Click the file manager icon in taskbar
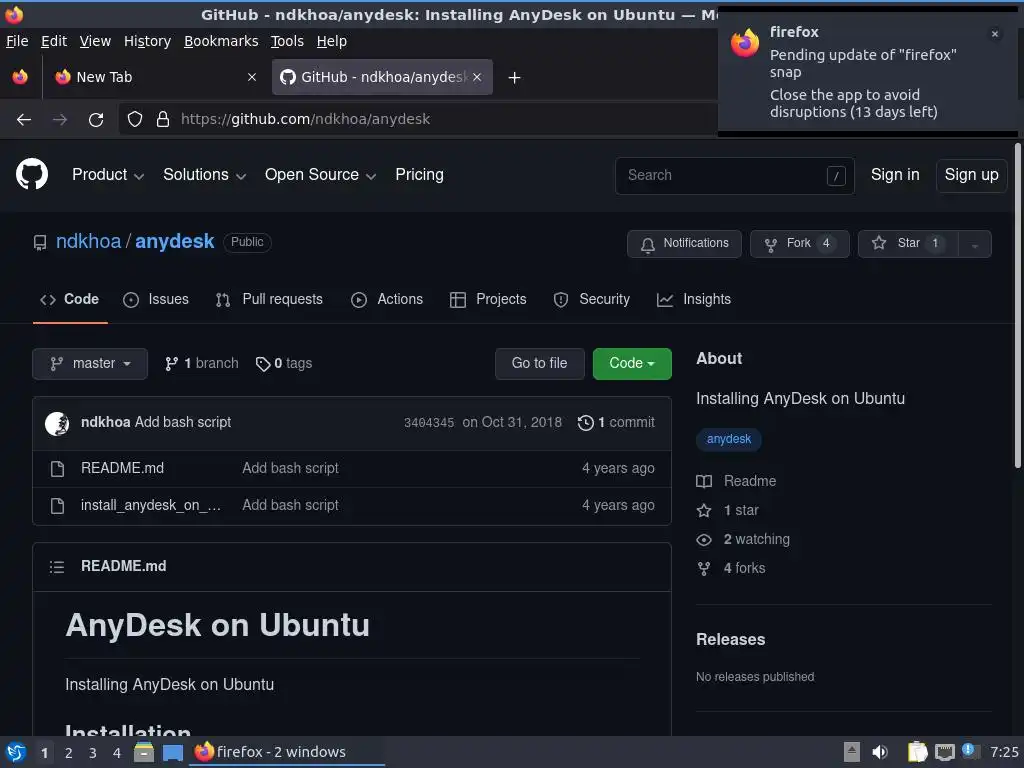The width and height of the screenshot is (1024, 768). pos(144,752)
